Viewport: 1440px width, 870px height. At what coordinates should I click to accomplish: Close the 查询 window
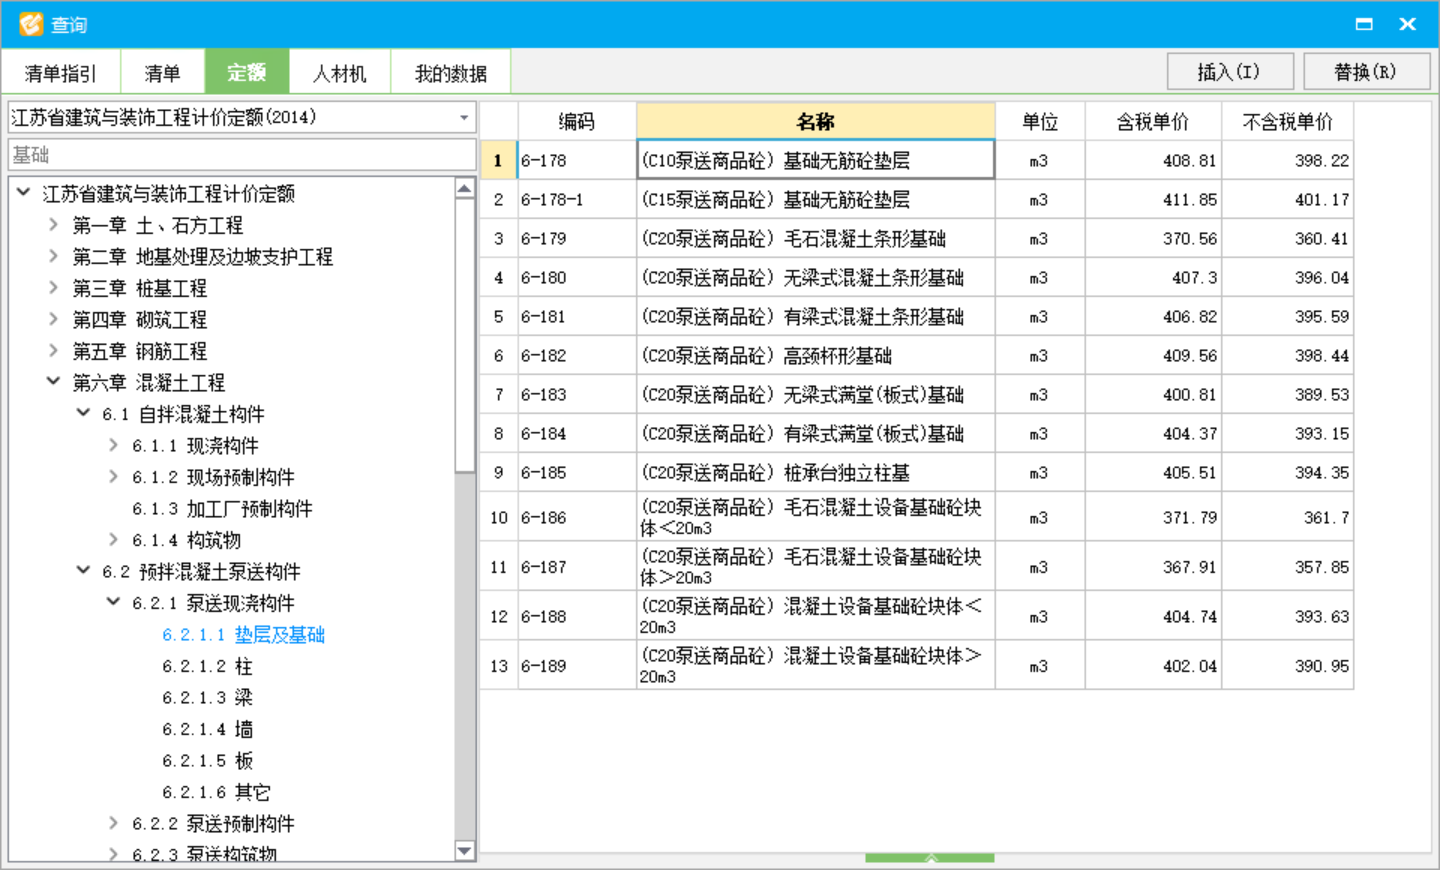1407,24
